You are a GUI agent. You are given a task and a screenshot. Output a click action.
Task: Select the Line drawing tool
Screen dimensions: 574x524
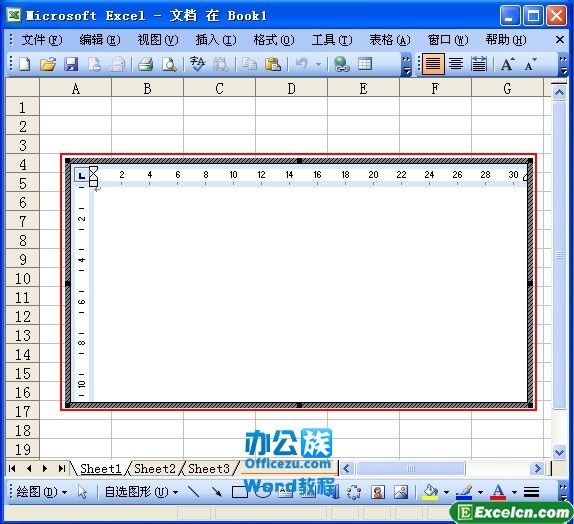193,492
